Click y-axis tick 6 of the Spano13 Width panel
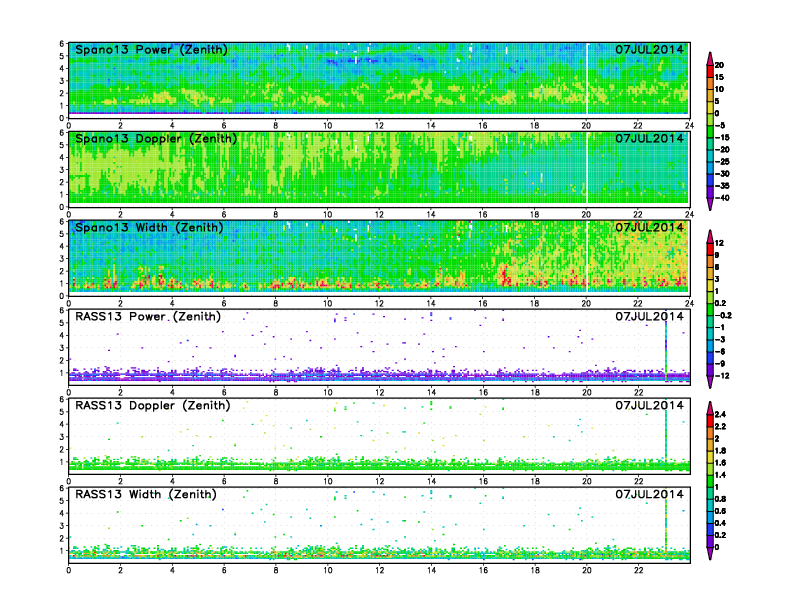 62,222
